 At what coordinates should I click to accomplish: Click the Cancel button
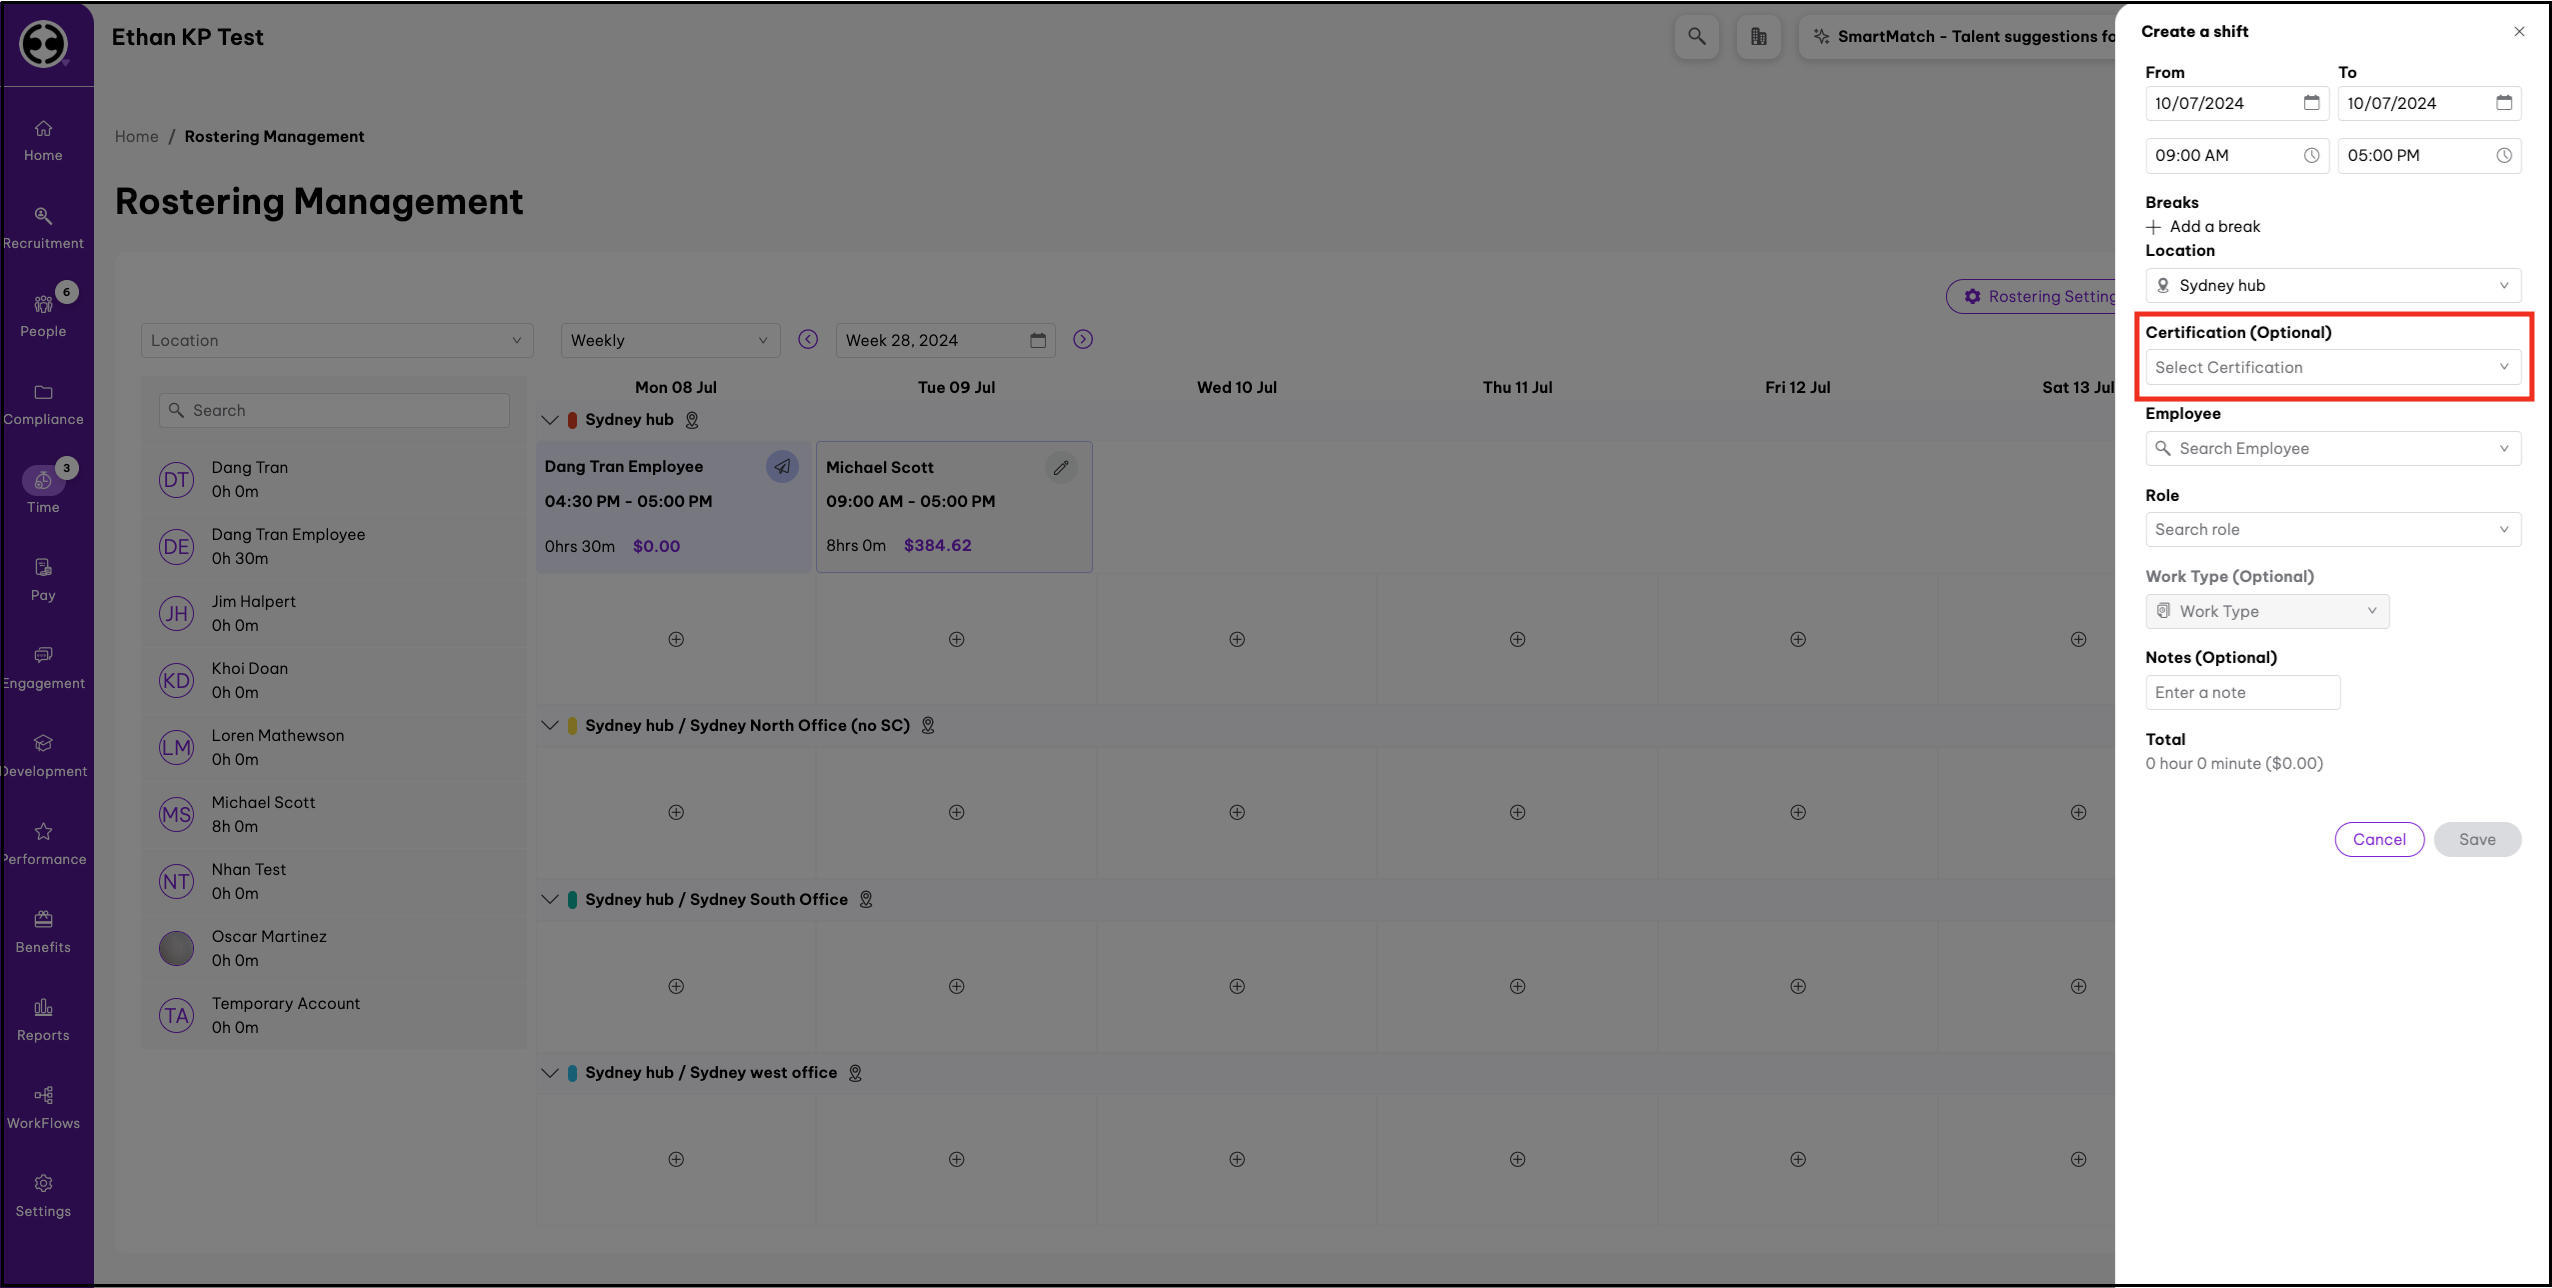[2379, 839]
